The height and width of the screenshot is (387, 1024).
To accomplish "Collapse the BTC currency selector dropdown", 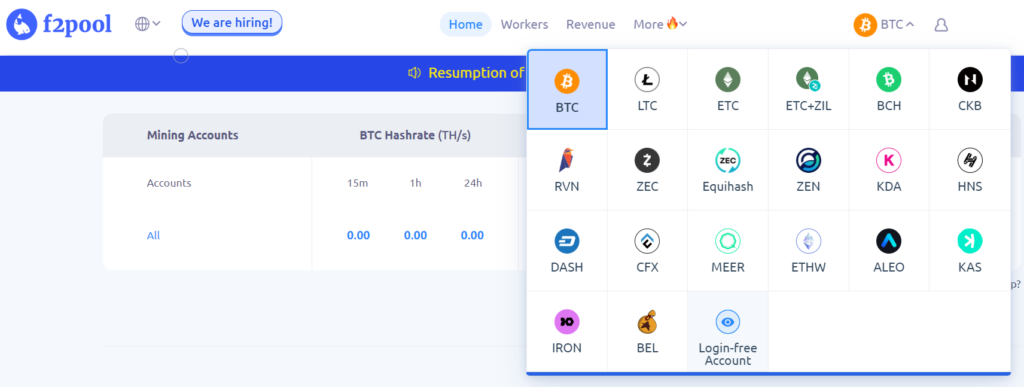I will (x=884, y=25).
